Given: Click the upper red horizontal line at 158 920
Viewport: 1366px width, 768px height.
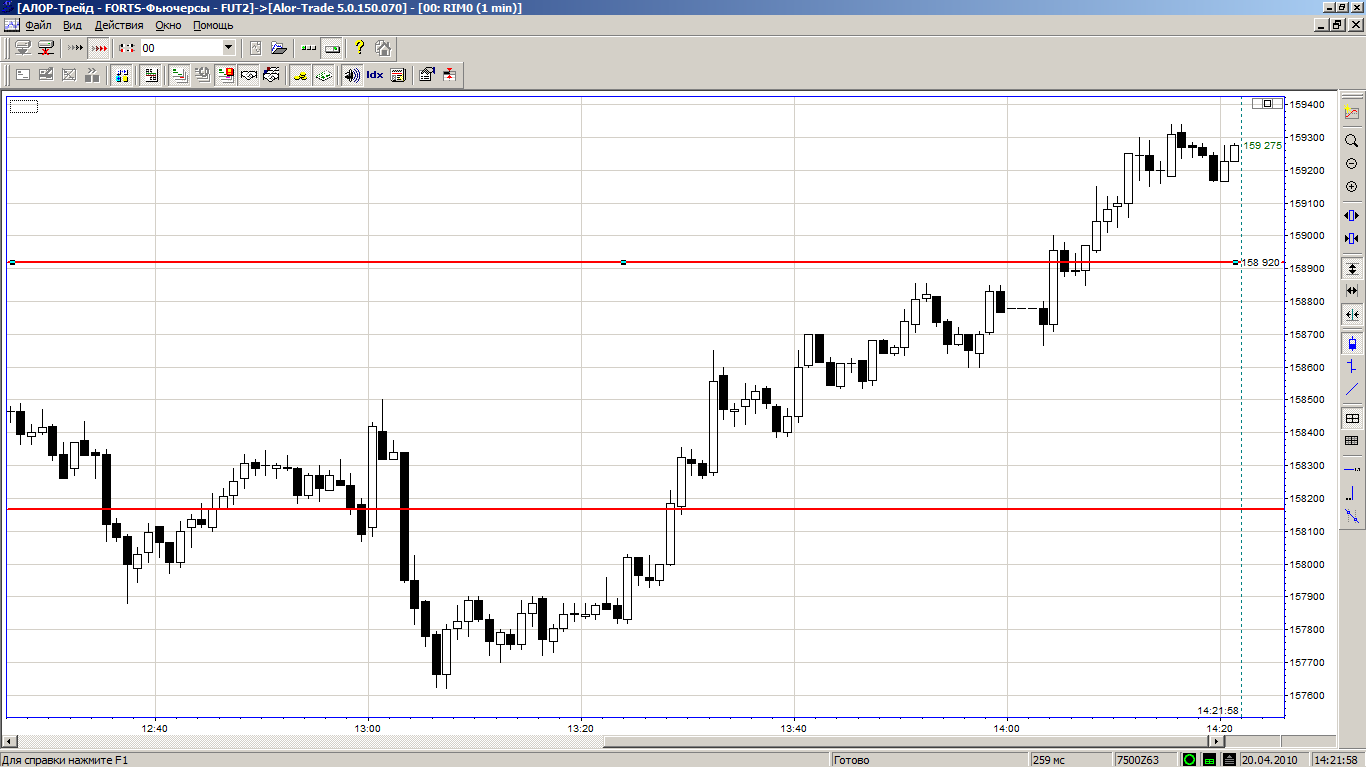Looking at the screenshot, I should pyautogui.click(x=400, y=263).
